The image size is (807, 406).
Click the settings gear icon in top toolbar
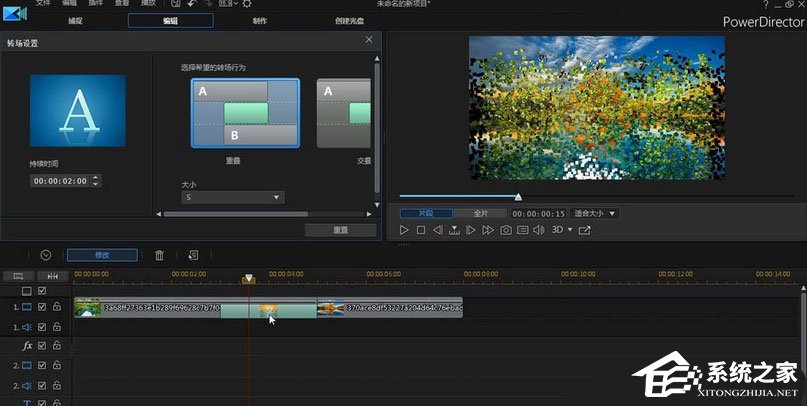tap(247, 5)
